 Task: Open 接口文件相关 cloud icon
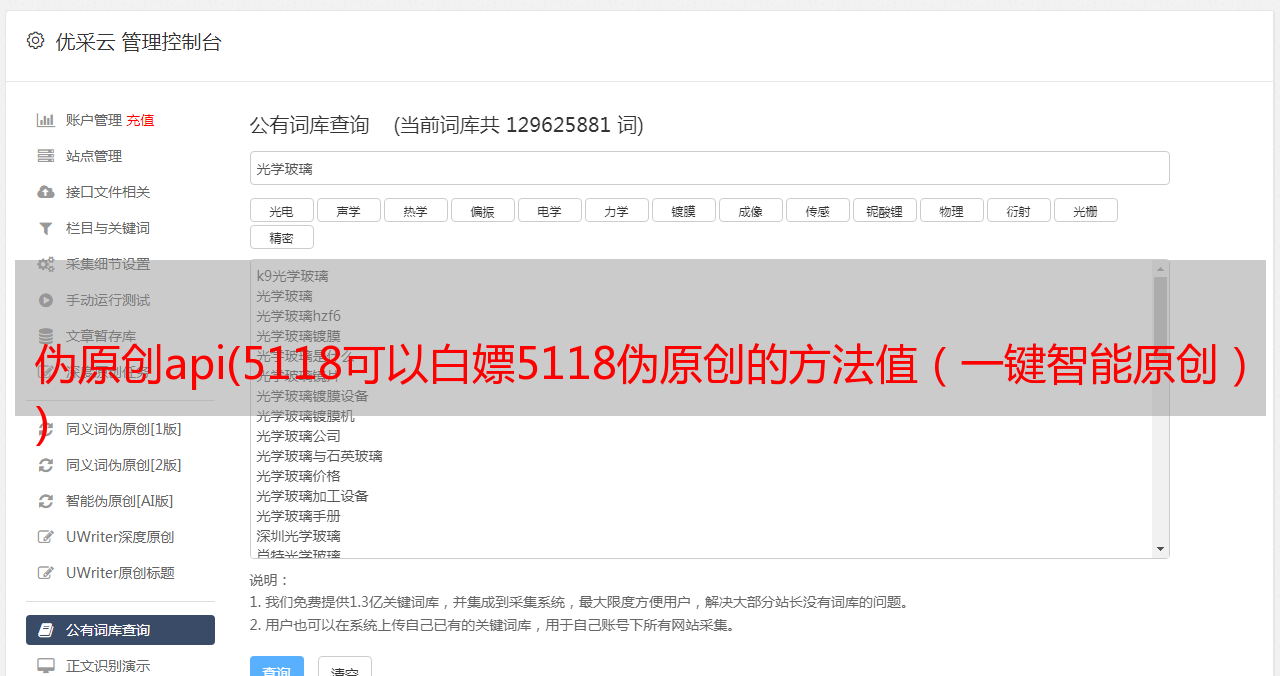pos(46,192)
